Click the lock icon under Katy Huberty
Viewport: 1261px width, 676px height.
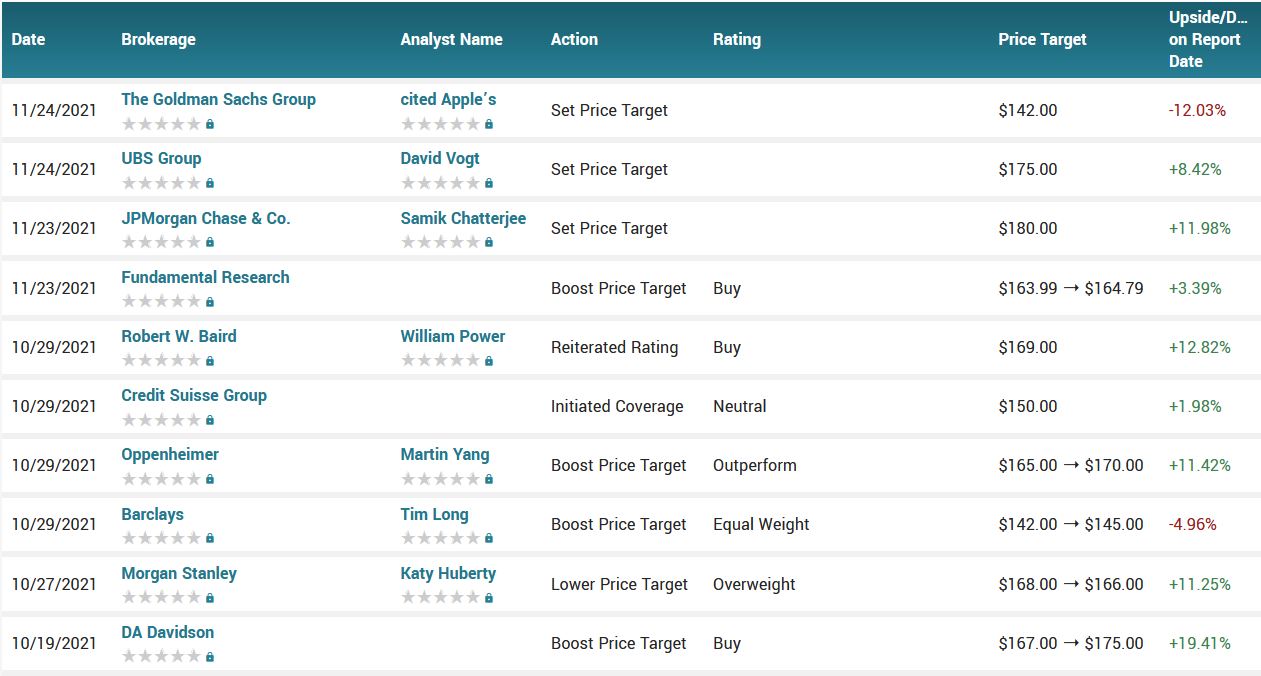489,598
